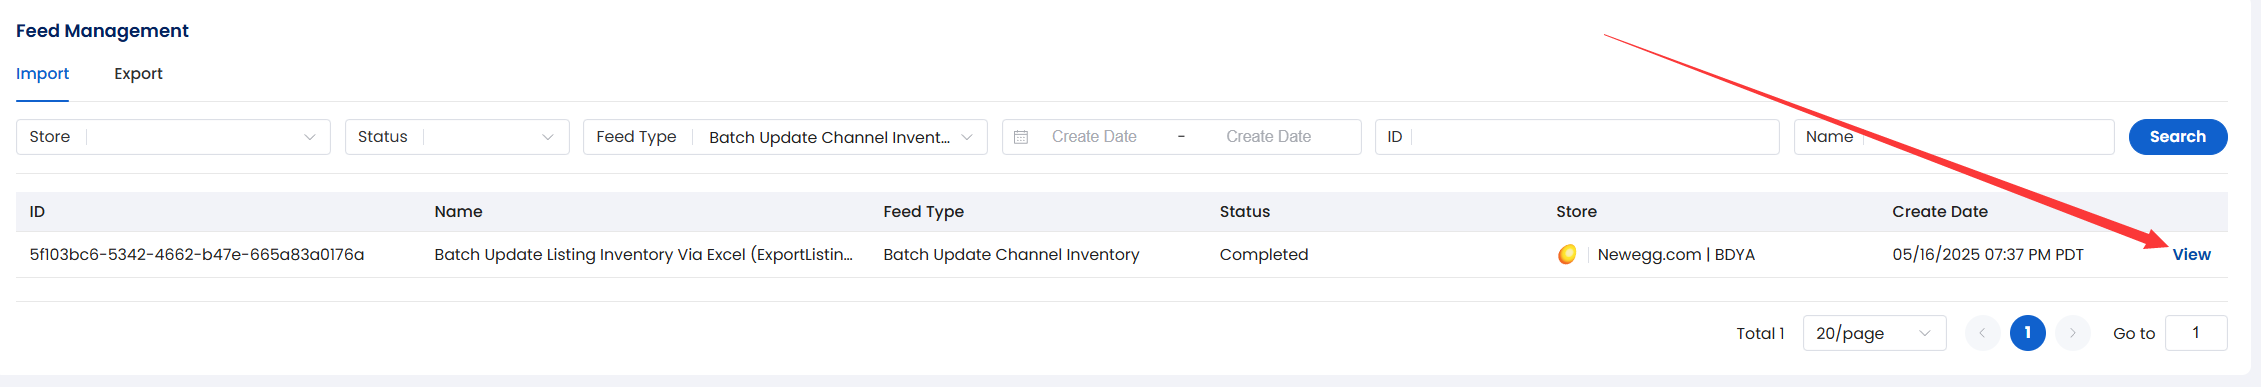Image resolution: width=2261 pixels, height=387 pixels.
Task: Open the Store filter dropdown
Action: (173, 137)
